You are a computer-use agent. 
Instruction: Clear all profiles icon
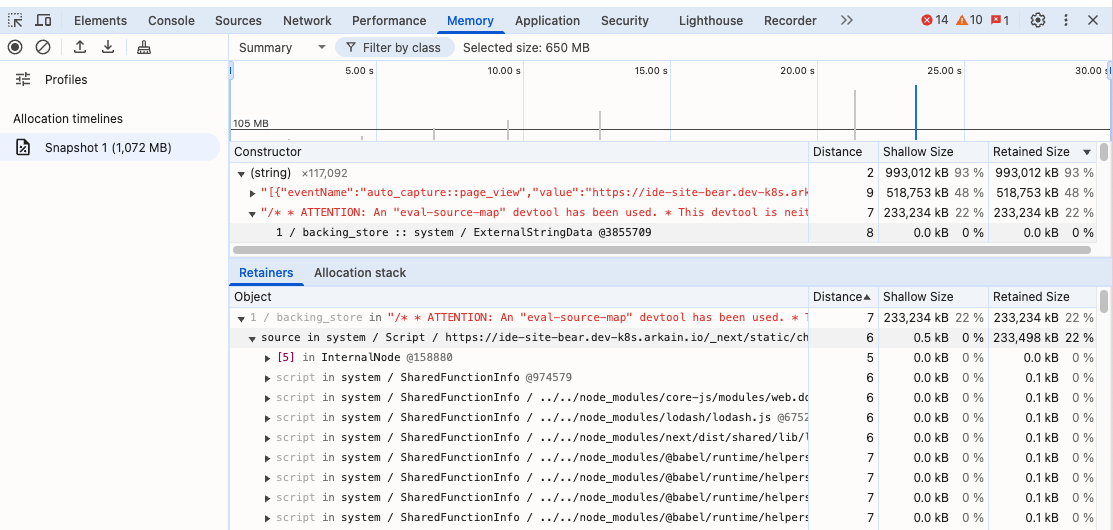tap(43, 48)
